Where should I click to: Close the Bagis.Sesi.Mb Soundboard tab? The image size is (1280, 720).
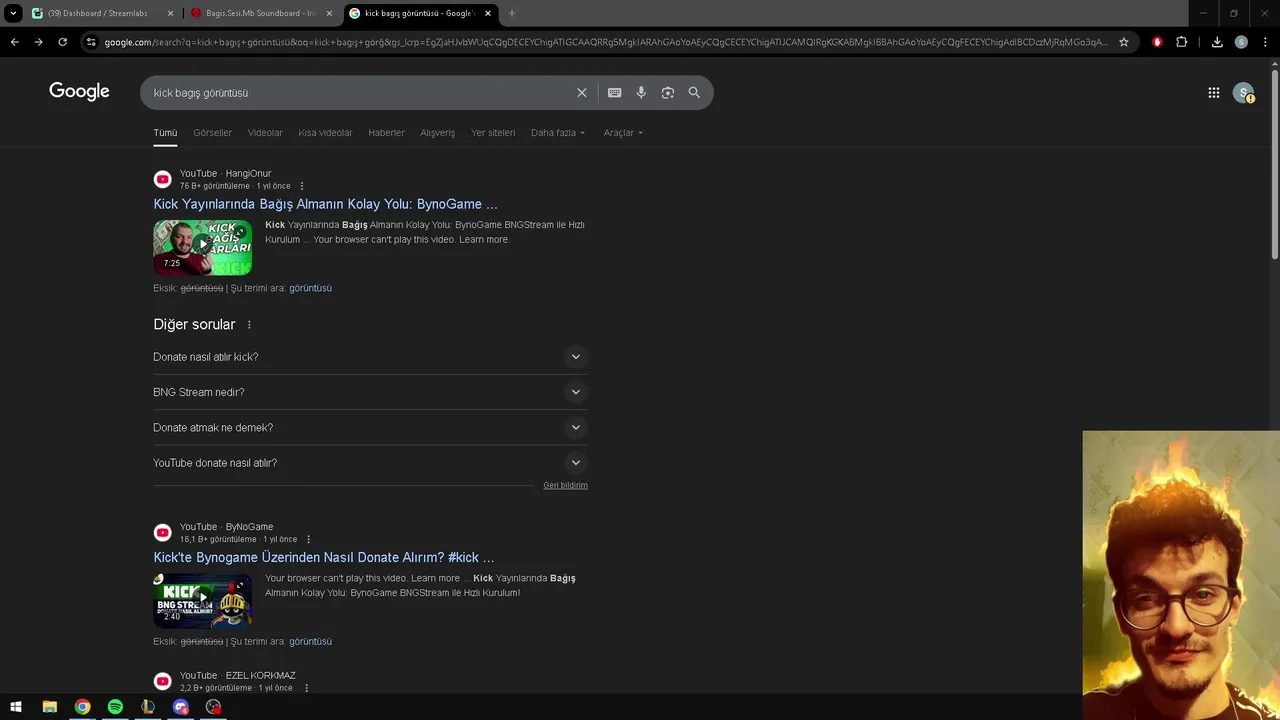point(329,13)
